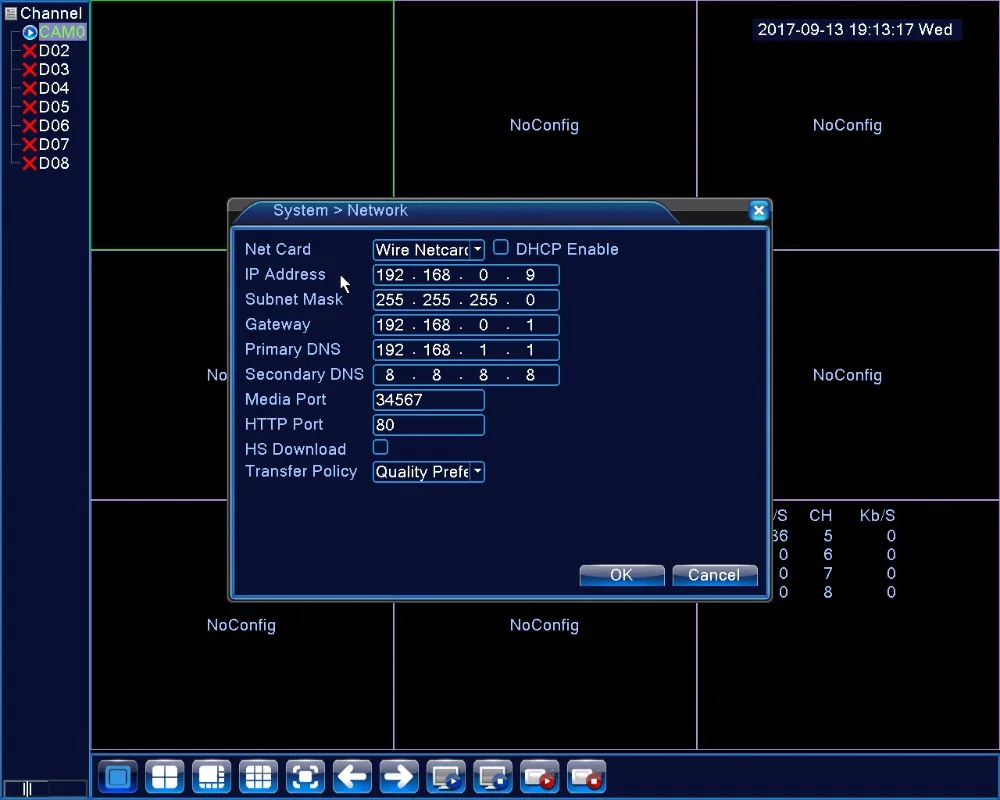Click the Channel list header icon
The image size is (1000, 800).
click(10, 13)
